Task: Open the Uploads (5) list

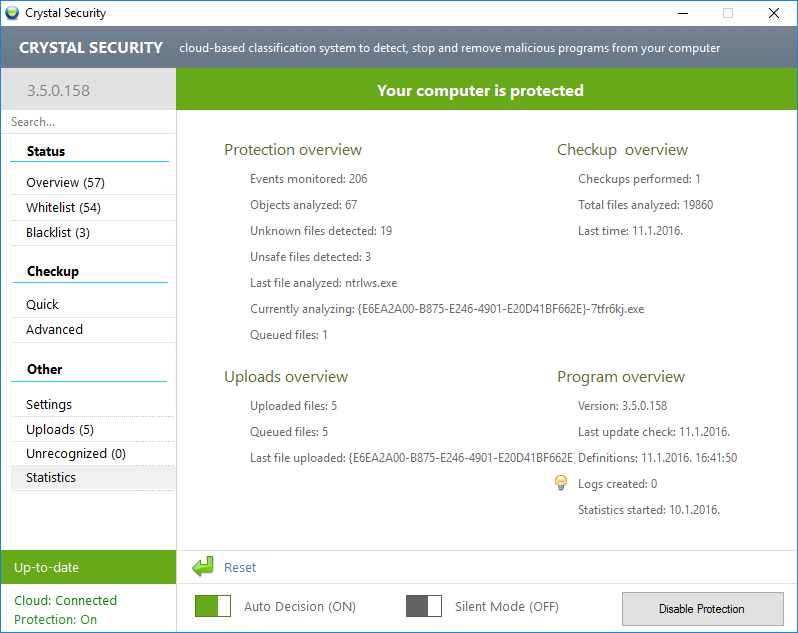Action: click(60, 429)
